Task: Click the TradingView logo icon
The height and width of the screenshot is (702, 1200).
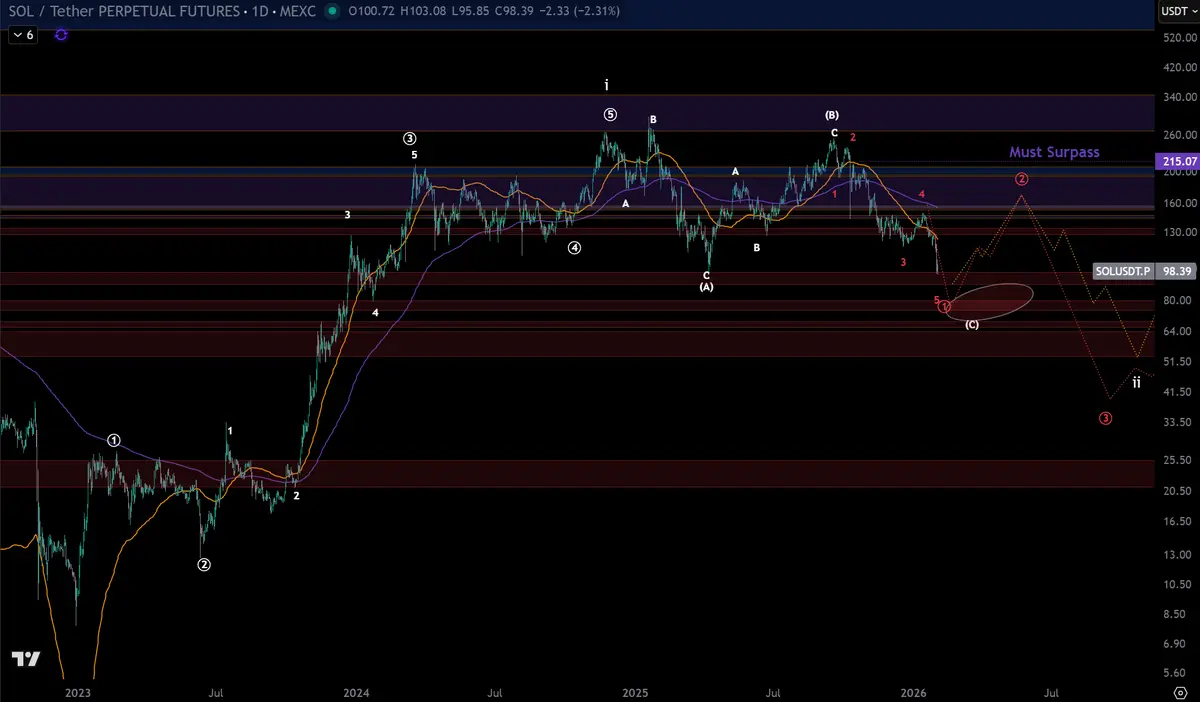Action: (25, 659)
